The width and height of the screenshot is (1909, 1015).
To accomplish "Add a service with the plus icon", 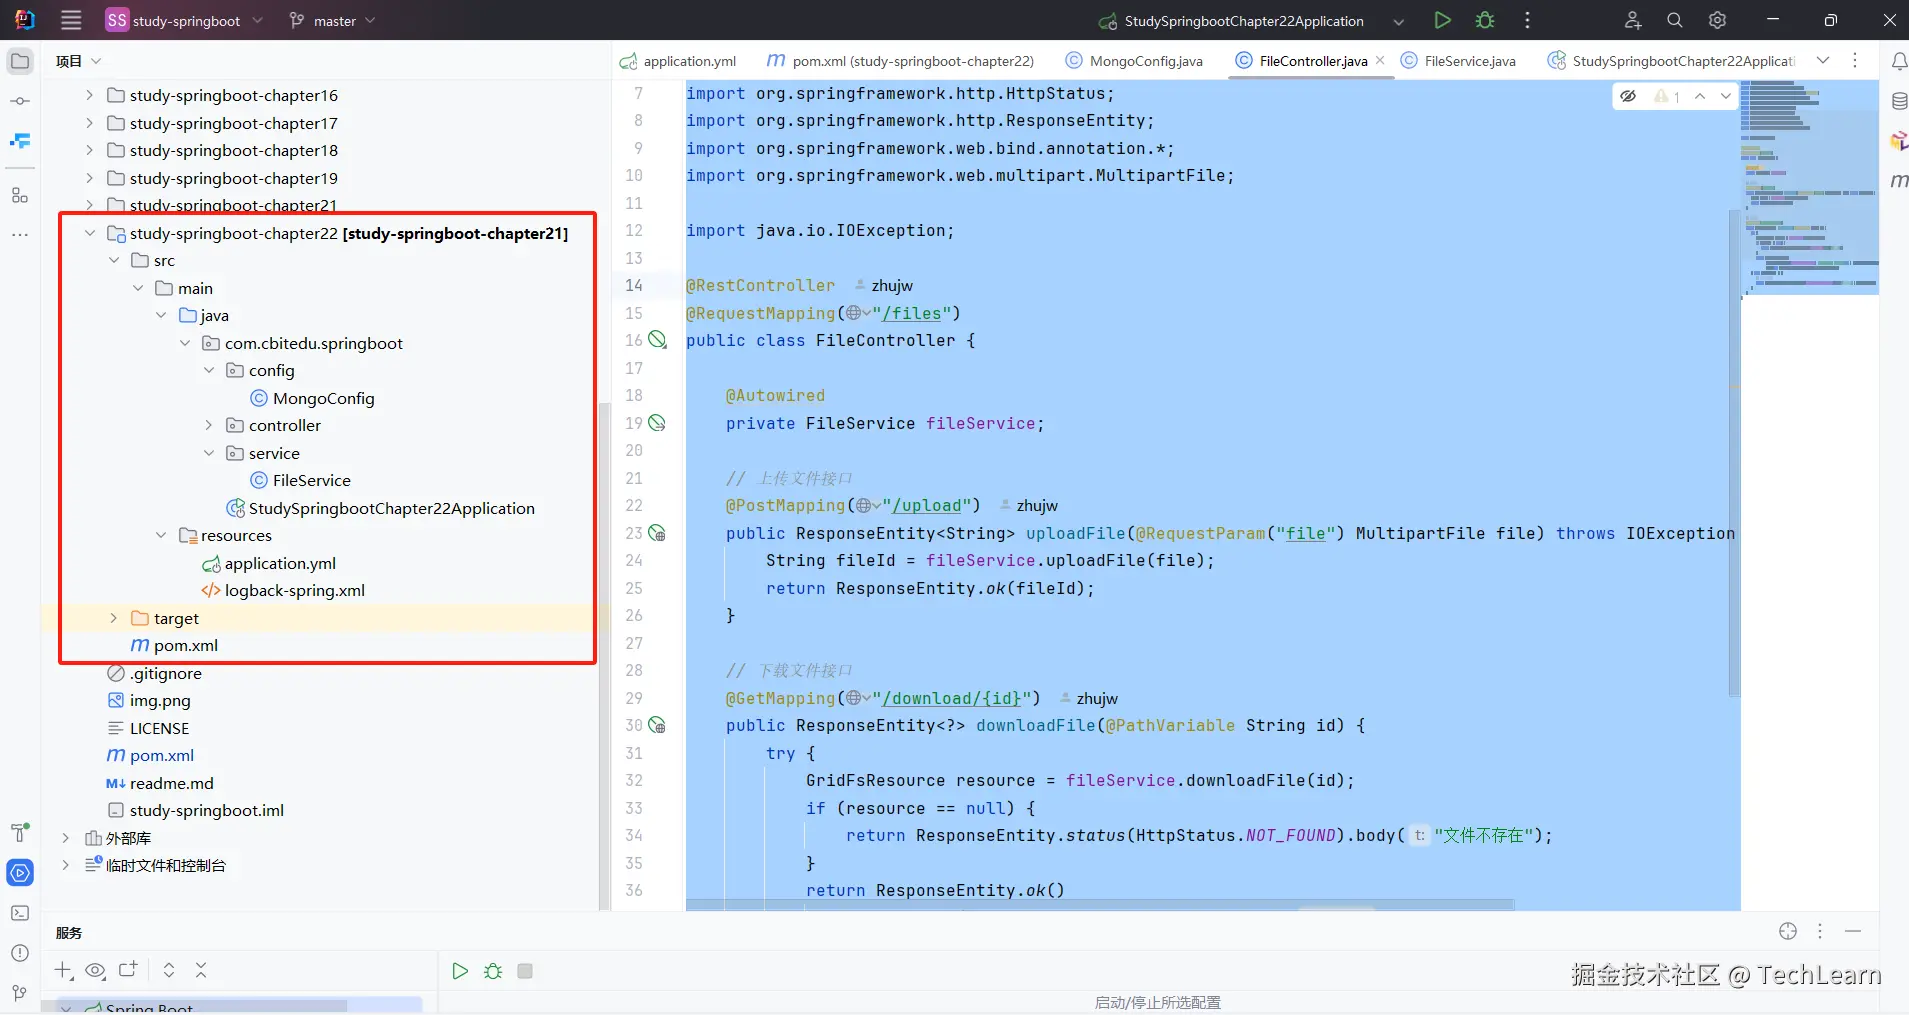I will 64,970.
